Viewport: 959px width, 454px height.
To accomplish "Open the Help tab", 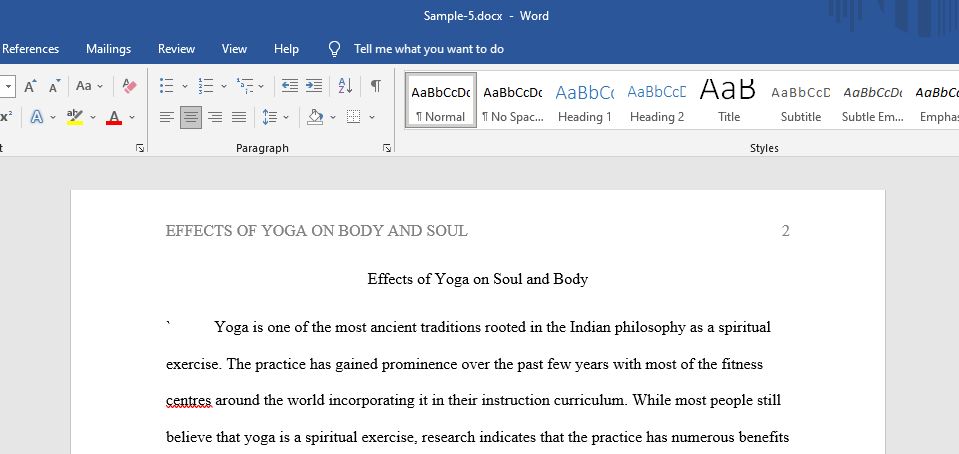I will point(286,49).
